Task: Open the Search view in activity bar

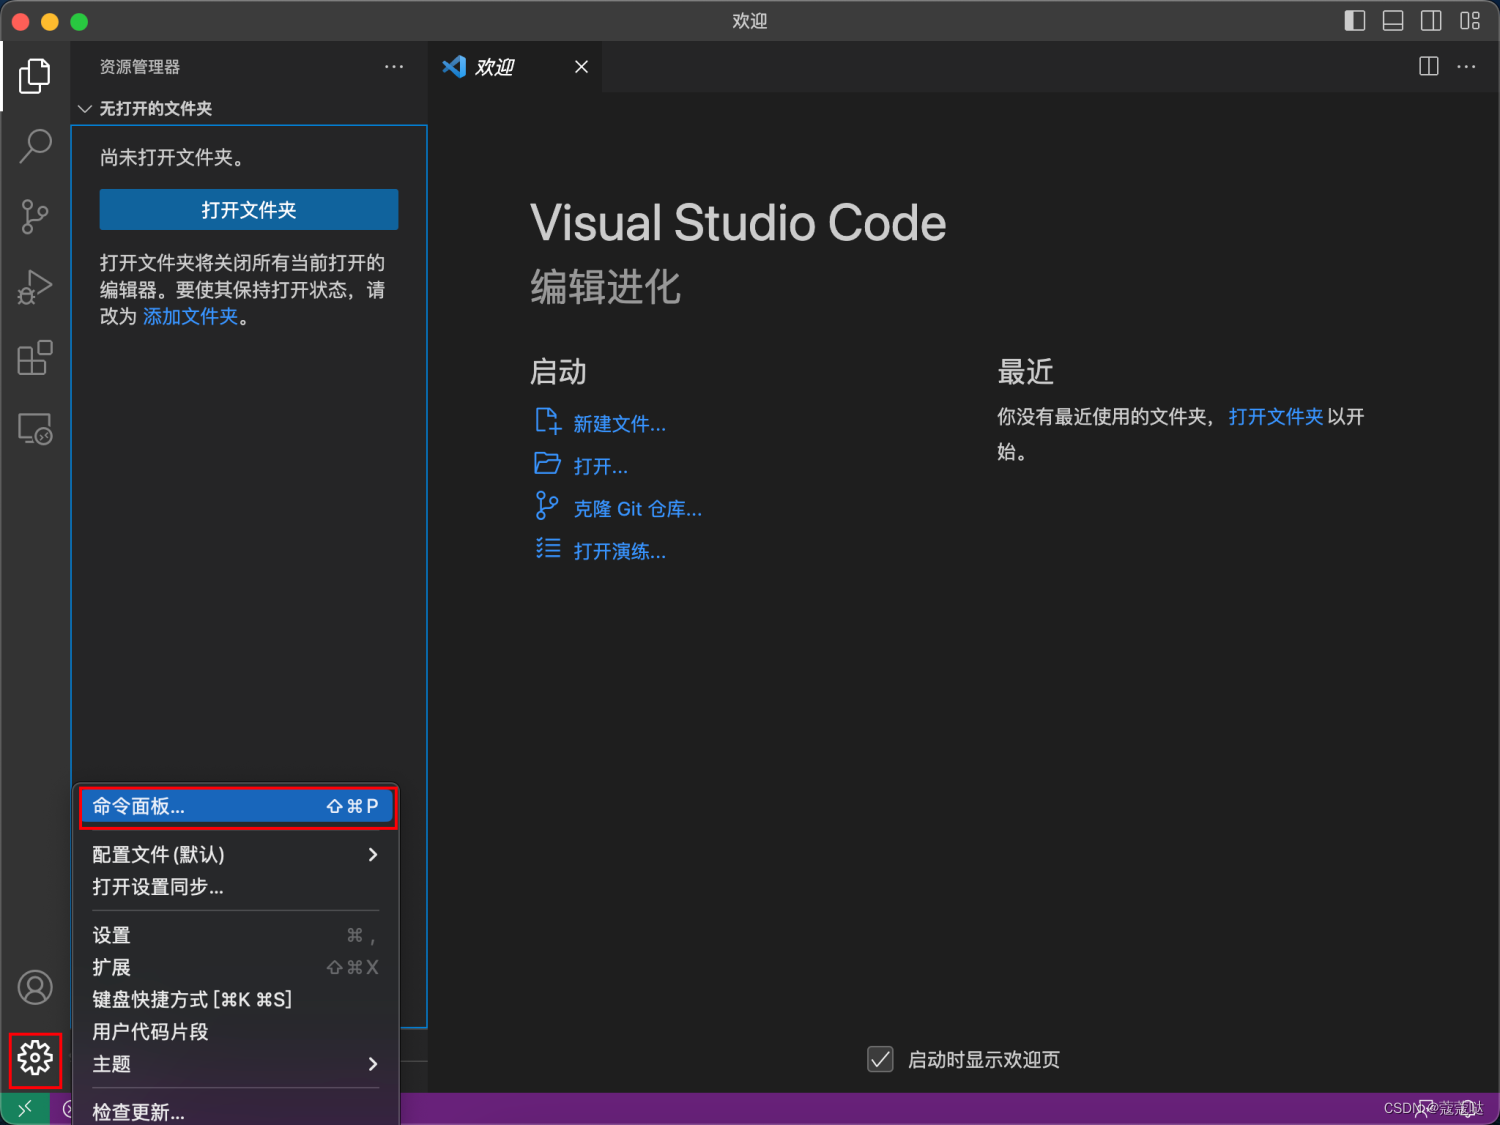Action: pos(35,146)
